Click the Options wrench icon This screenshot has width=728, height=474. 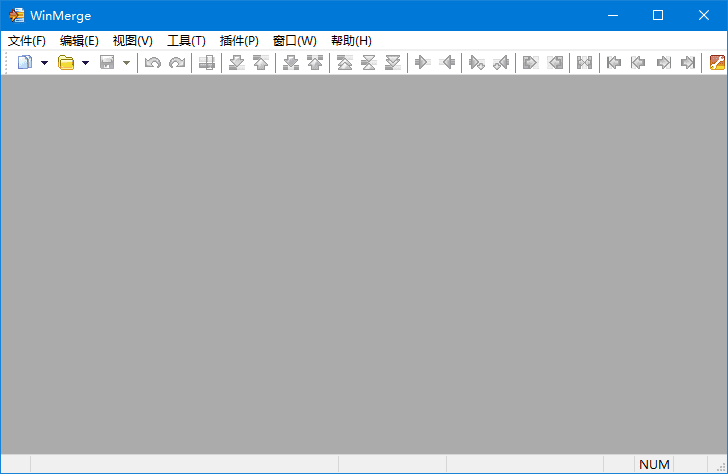pos(716,63)
